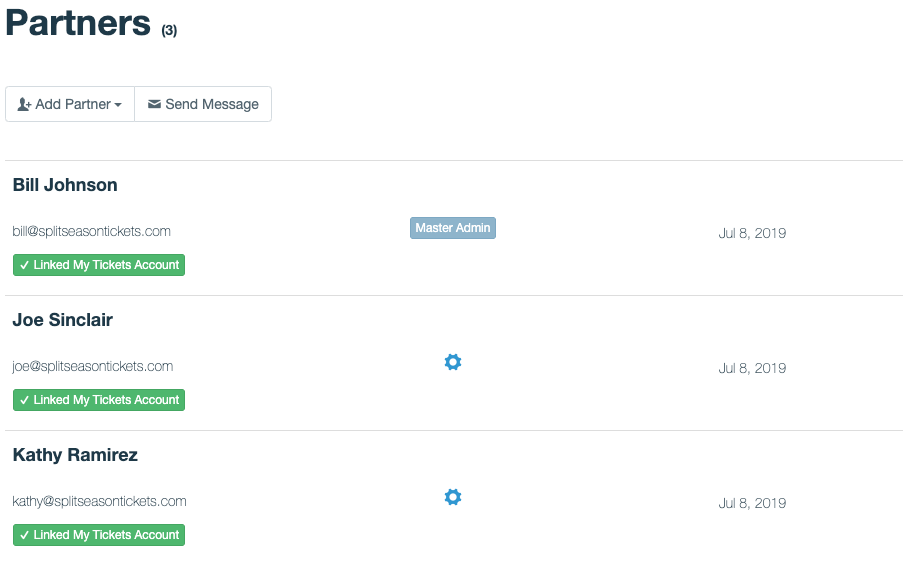Click the Master Admin badge
The image size is (908, 579).
[x=453, y=228]
